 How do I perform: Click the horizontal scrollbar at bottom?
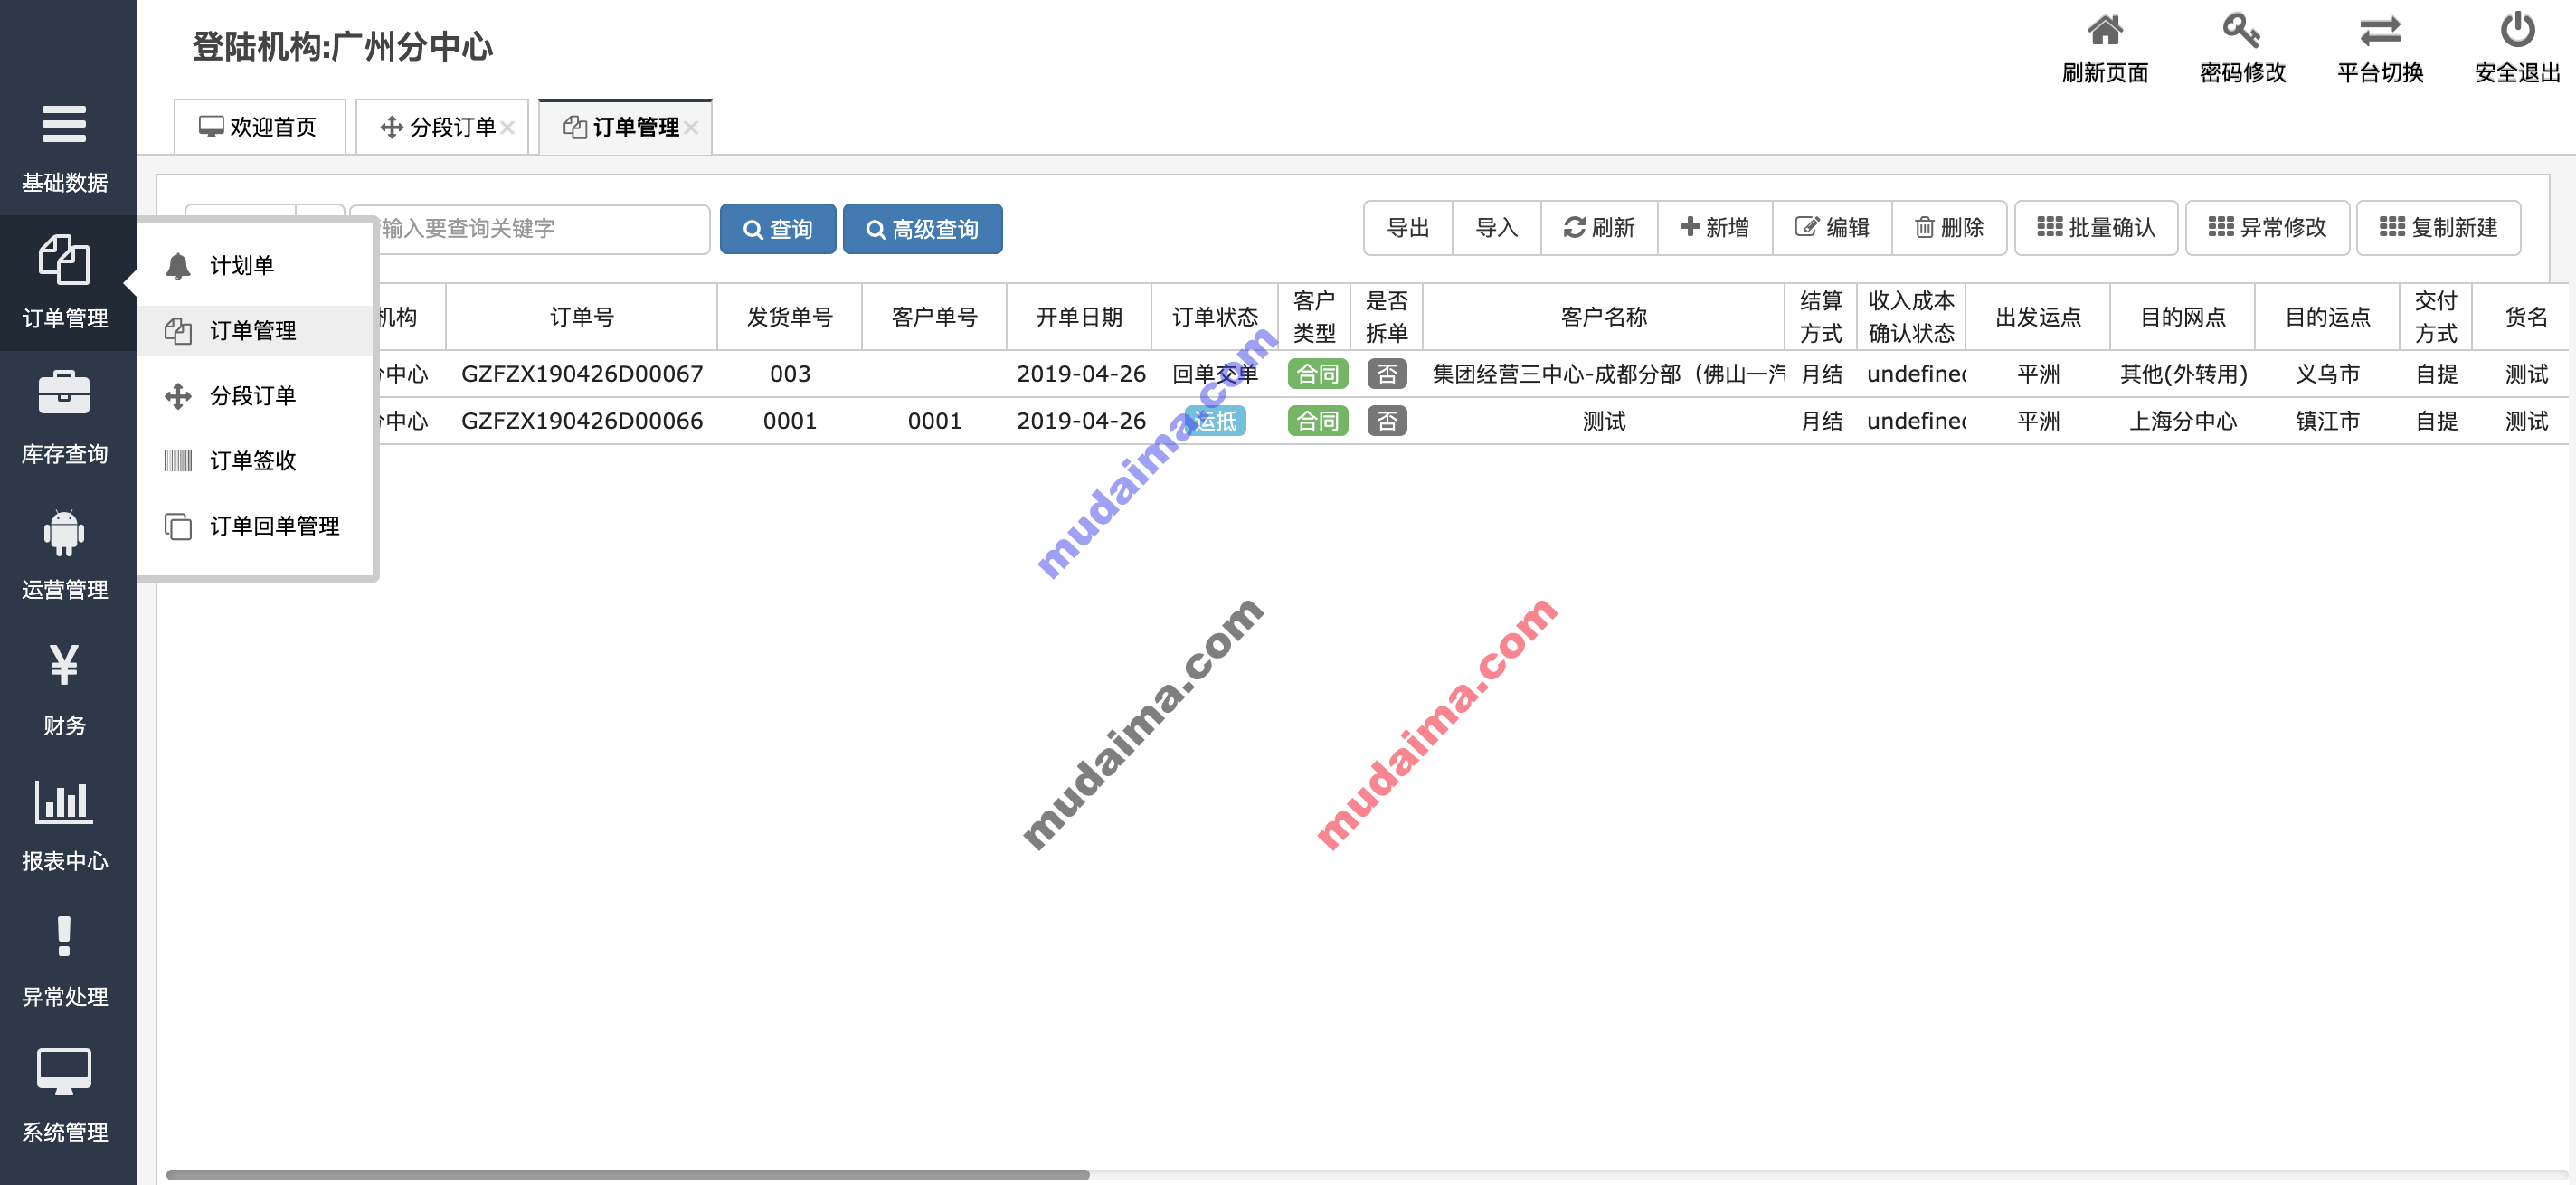628,1175
